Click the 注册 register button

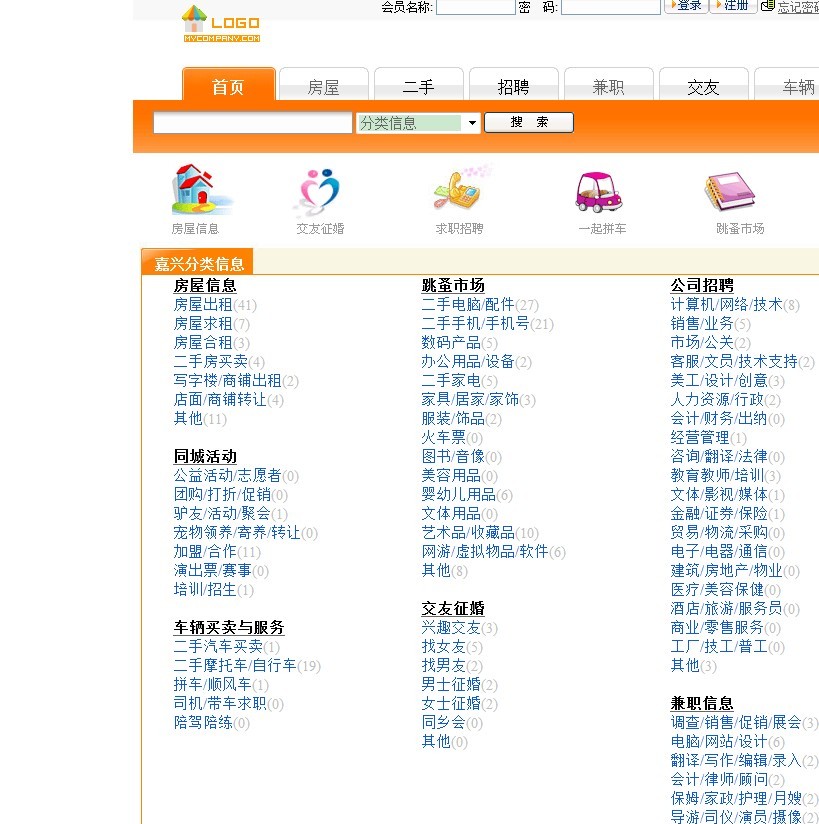point(733,6)
